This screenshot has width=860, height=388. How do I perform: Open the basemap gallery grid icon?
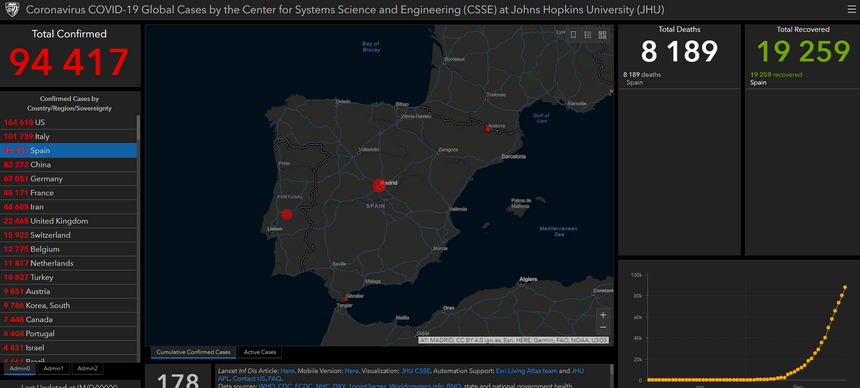602,35
